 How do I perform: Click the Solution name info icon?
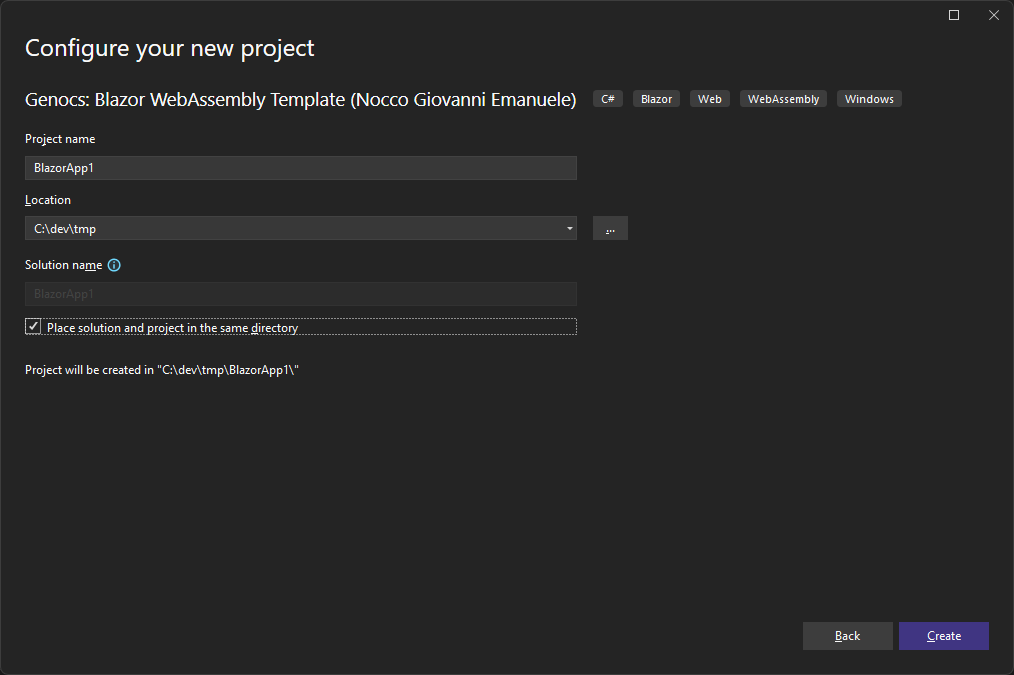click(x=114, y=265)
